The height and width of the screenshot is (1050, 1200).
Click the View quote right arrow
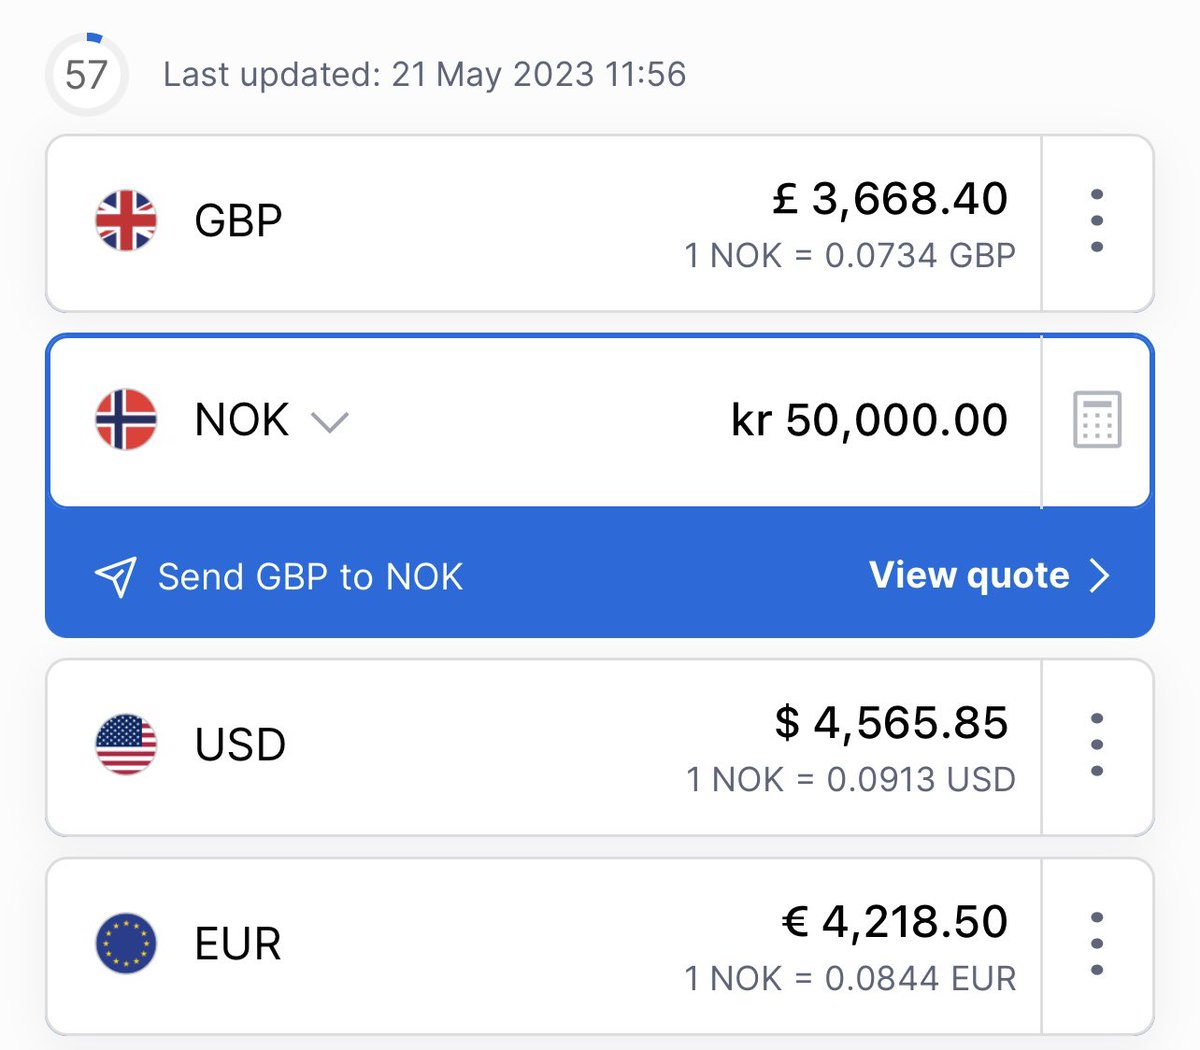click(x=1099, y=575)
